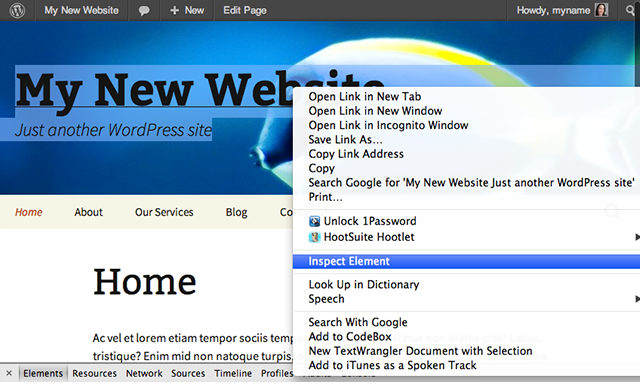Expand the HootSuite Hootlet submenu arrow
The image size is (640, 382).
tap(637, 237)
